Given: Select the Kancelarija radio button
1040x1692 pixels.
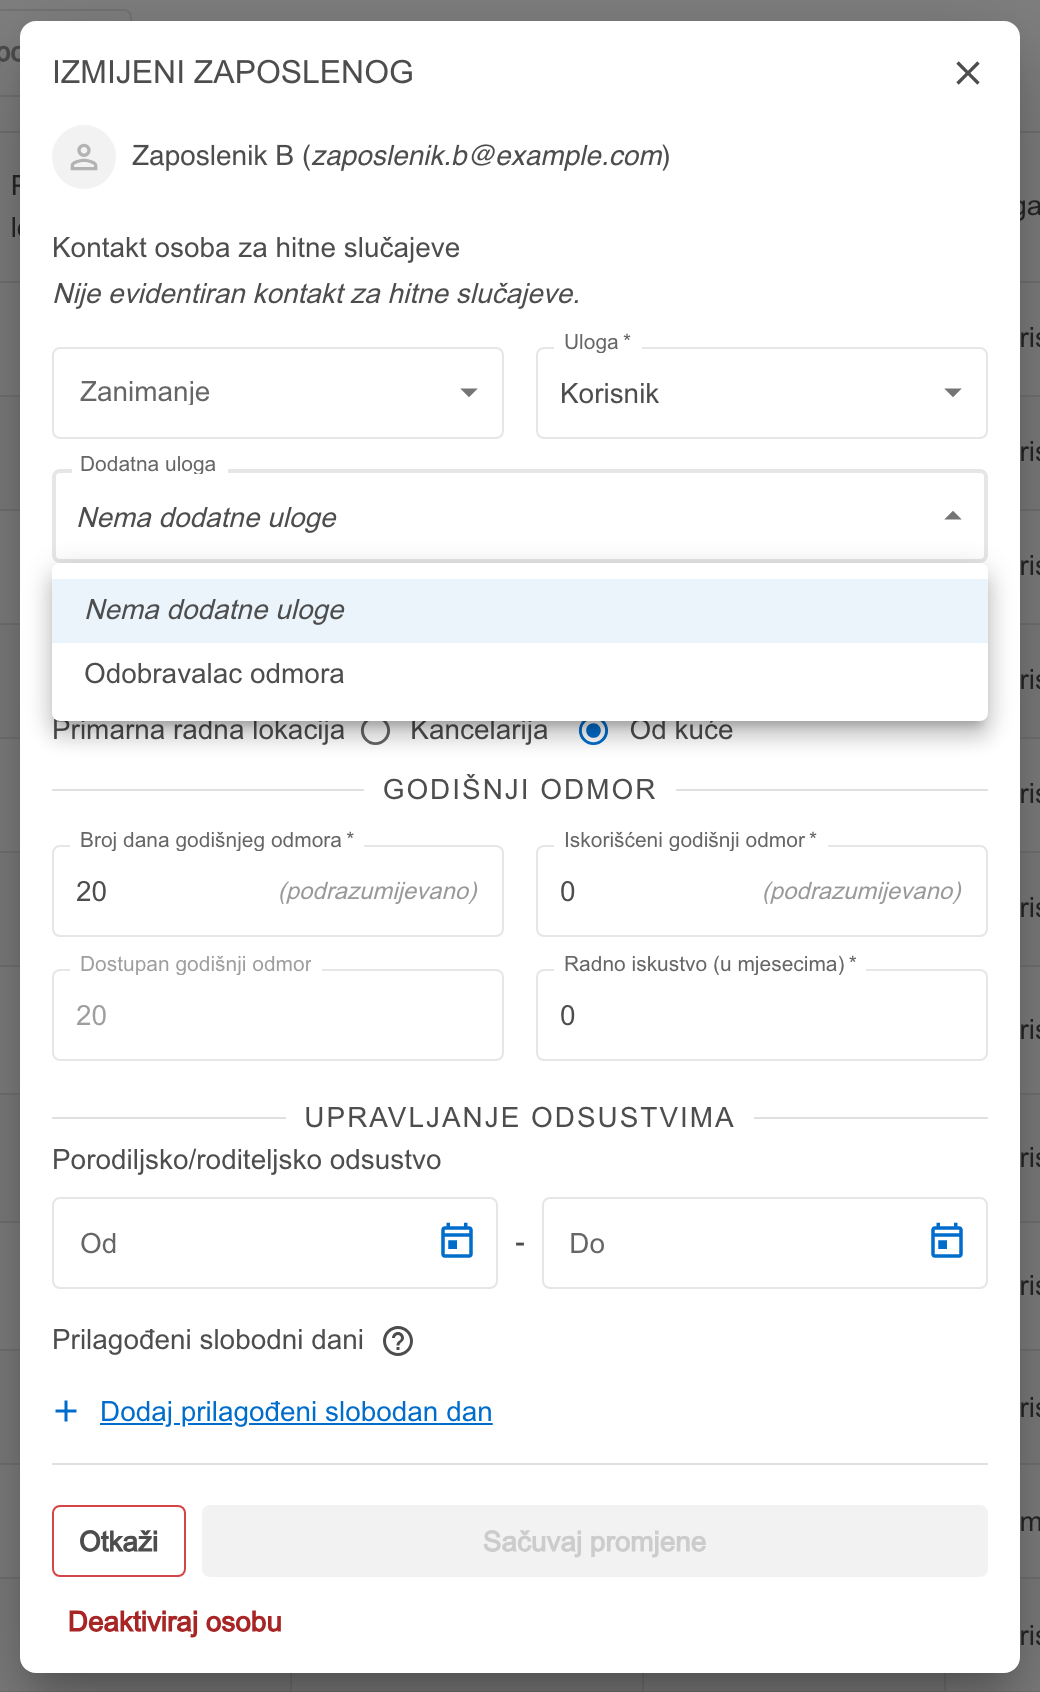Looking at the screenshot, I should click(376, 732).
